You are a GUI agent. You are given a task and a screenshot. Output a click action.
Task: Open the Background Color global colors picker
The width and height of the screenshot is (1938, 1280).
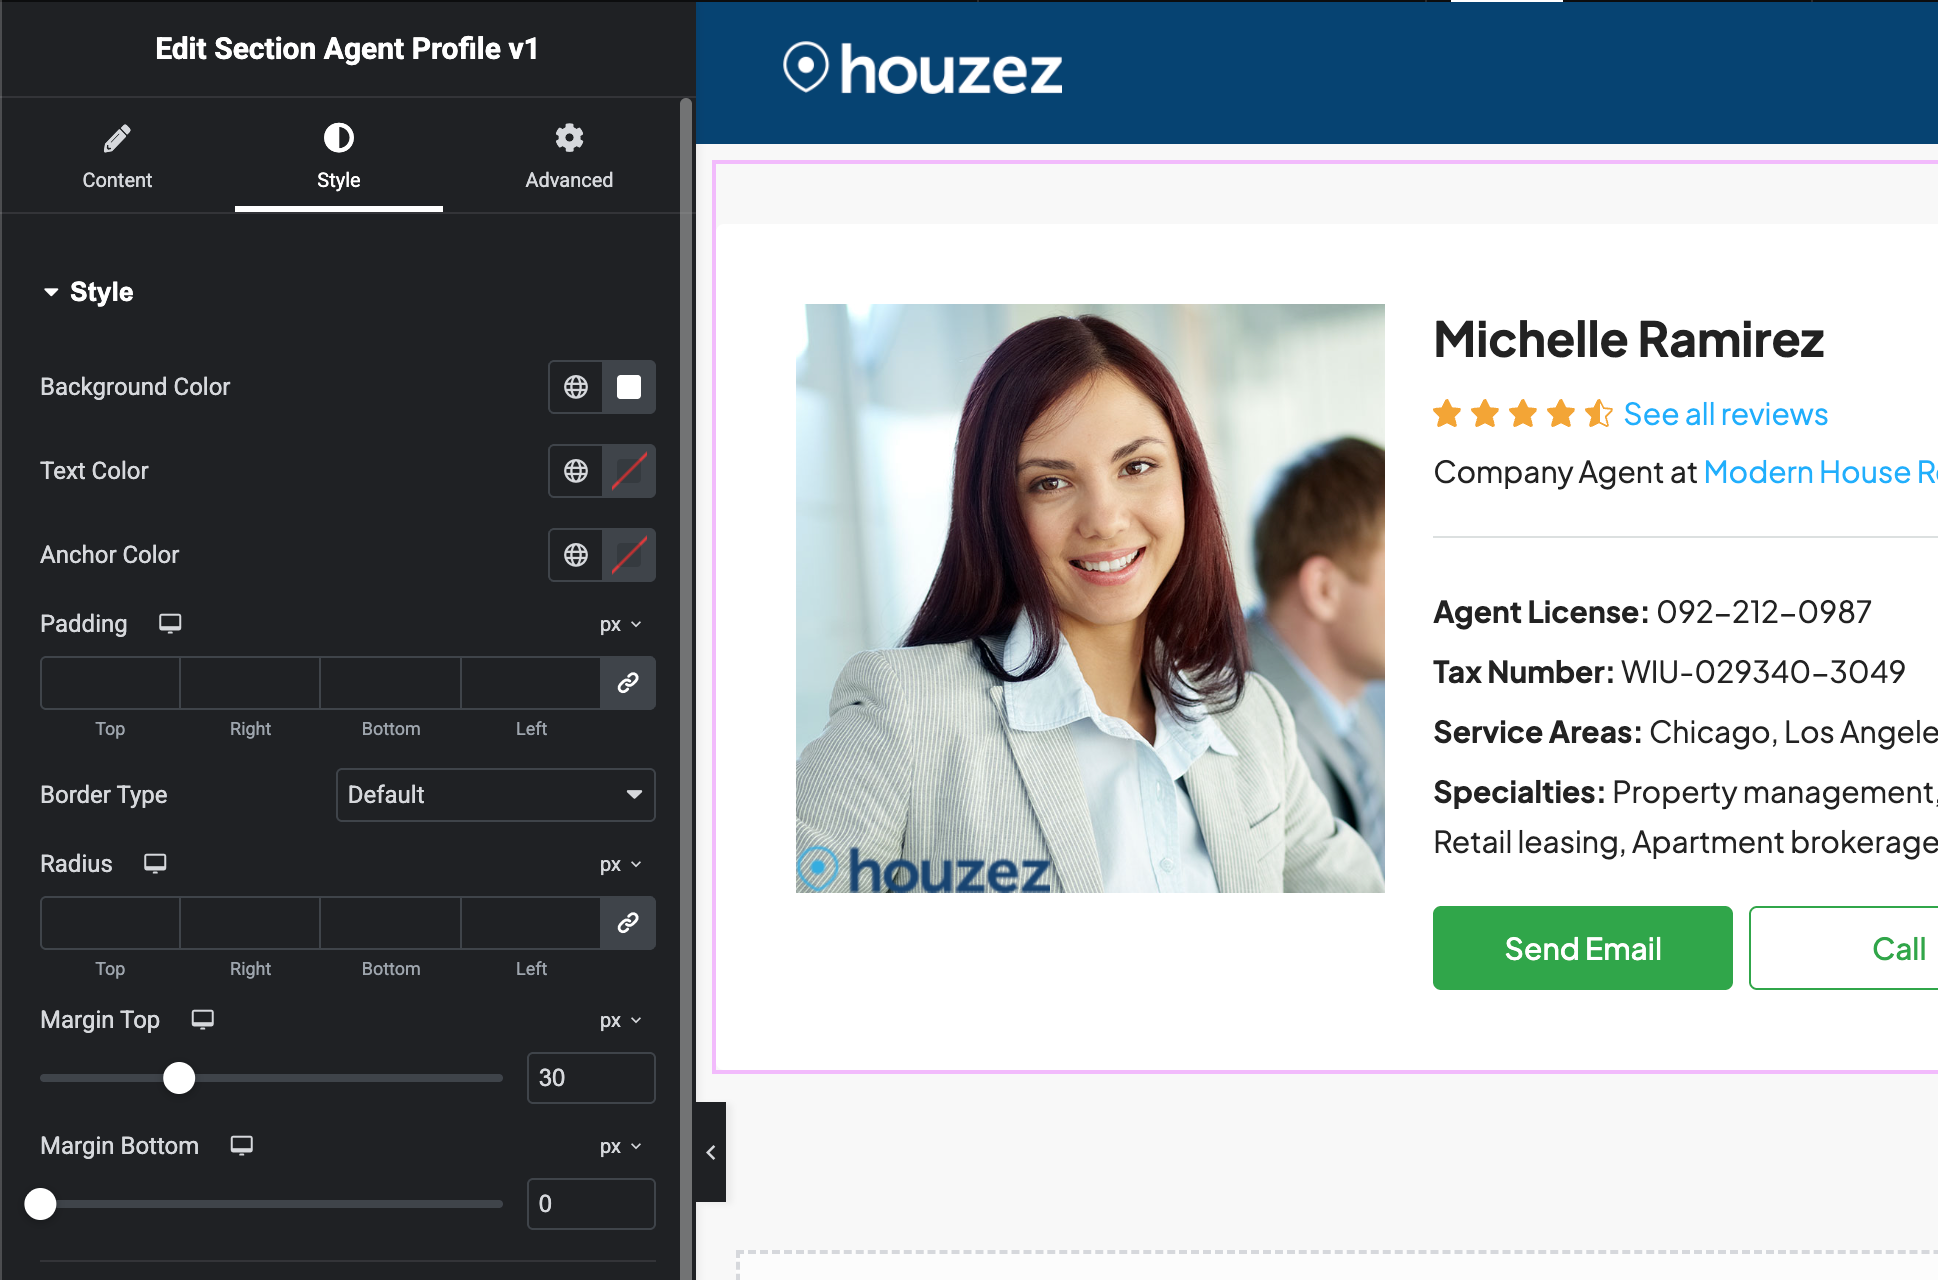(575, 387)
